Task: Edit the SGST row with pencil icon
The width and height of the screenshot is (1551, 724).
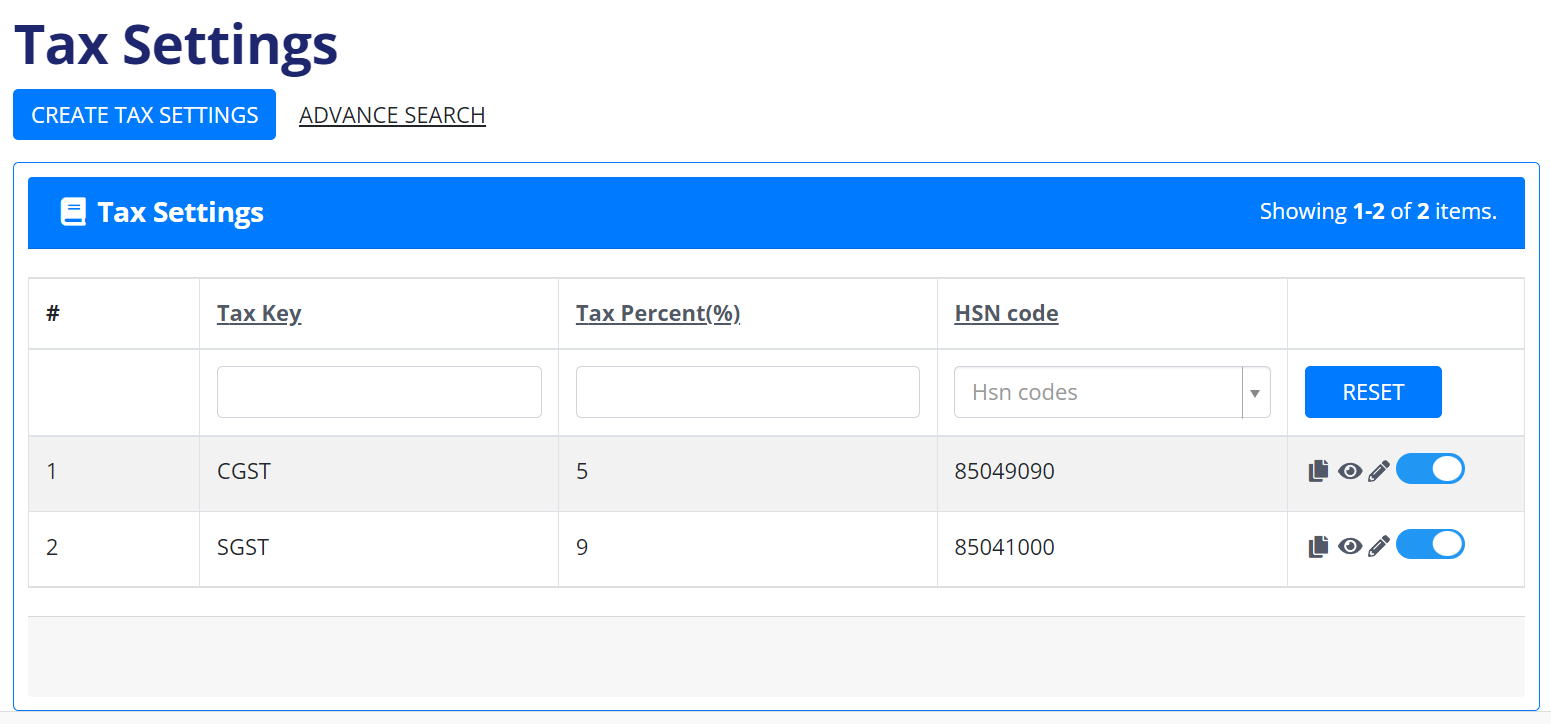Action: click(1379, 546)
